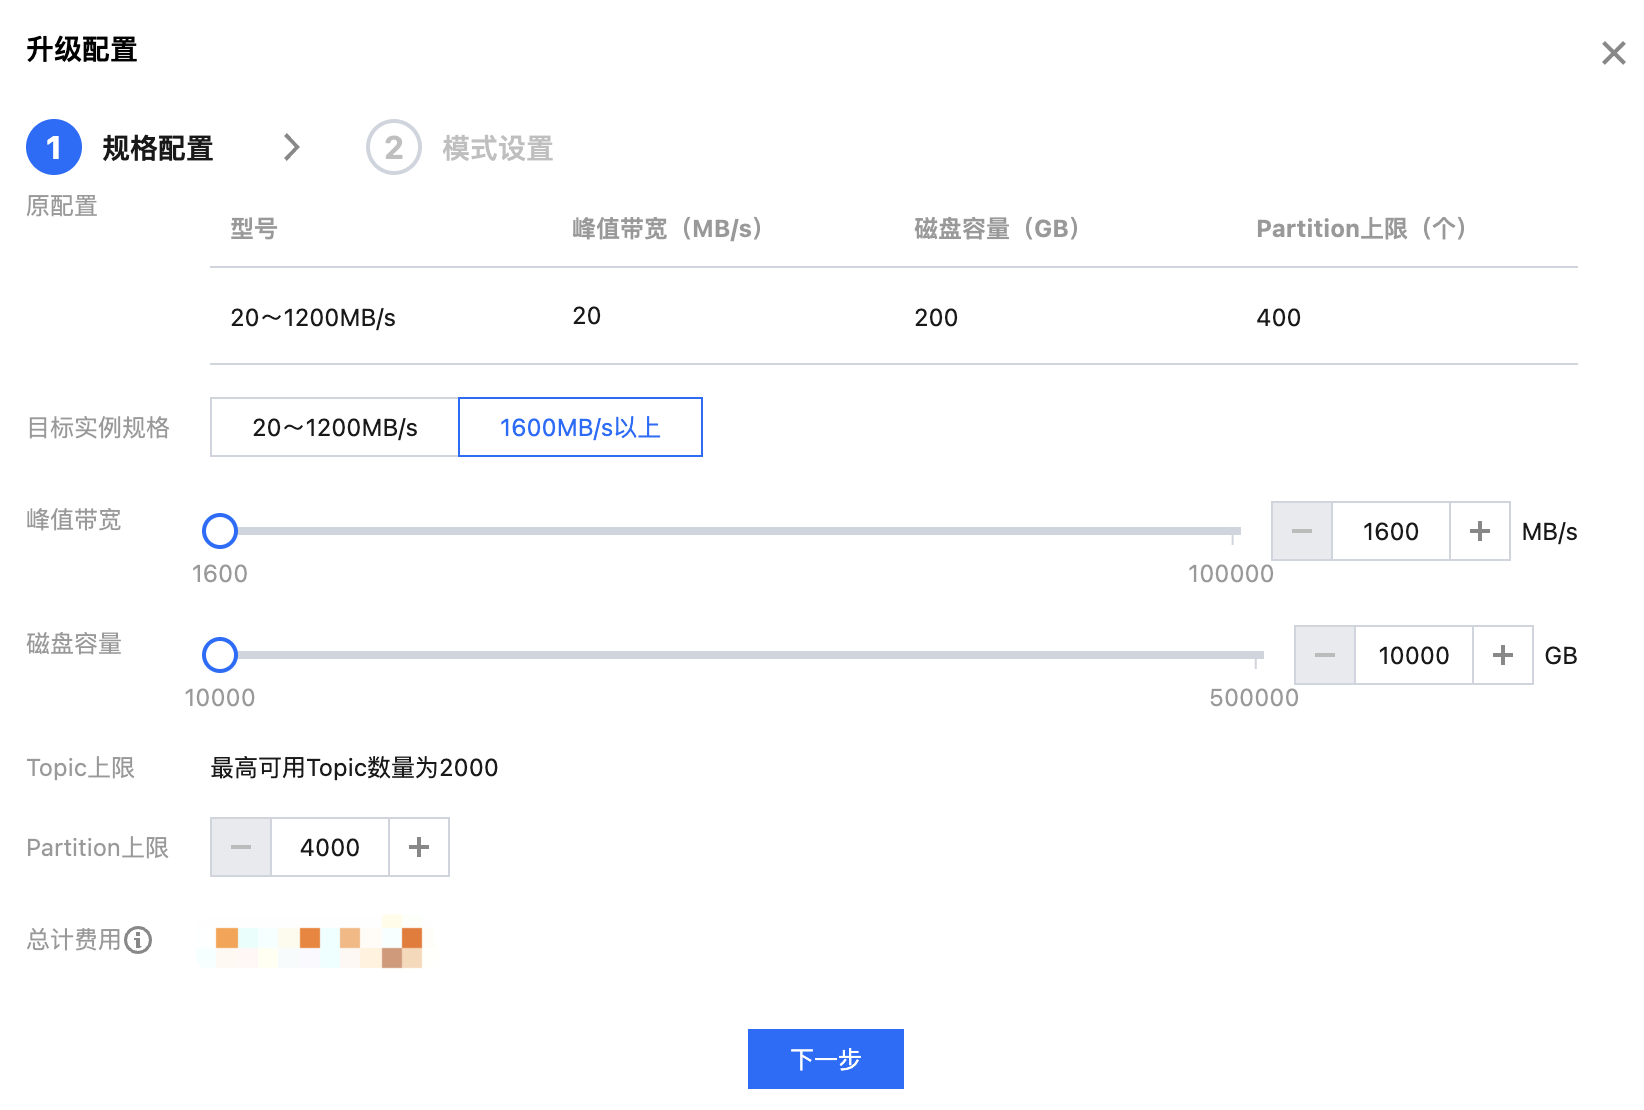Increase 磁盘容量 using the plus button
This screenshot has height=1110, width=1644.
coord(1502,655)
